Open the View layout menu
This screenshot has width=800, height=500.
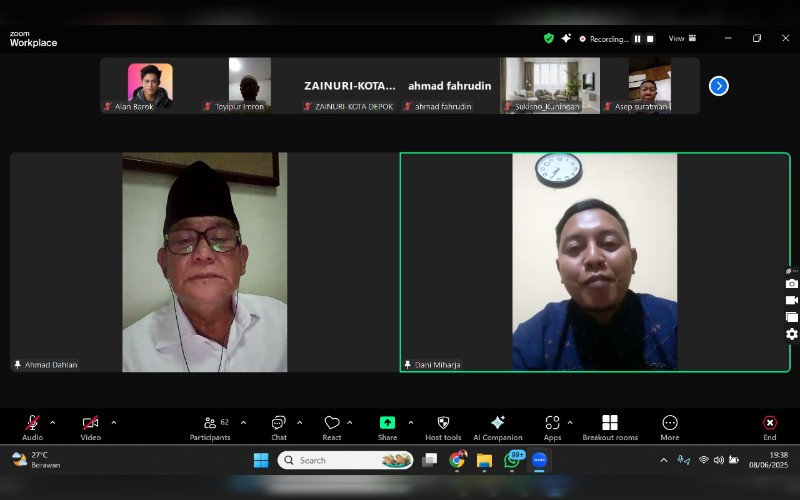click(682, 38)
